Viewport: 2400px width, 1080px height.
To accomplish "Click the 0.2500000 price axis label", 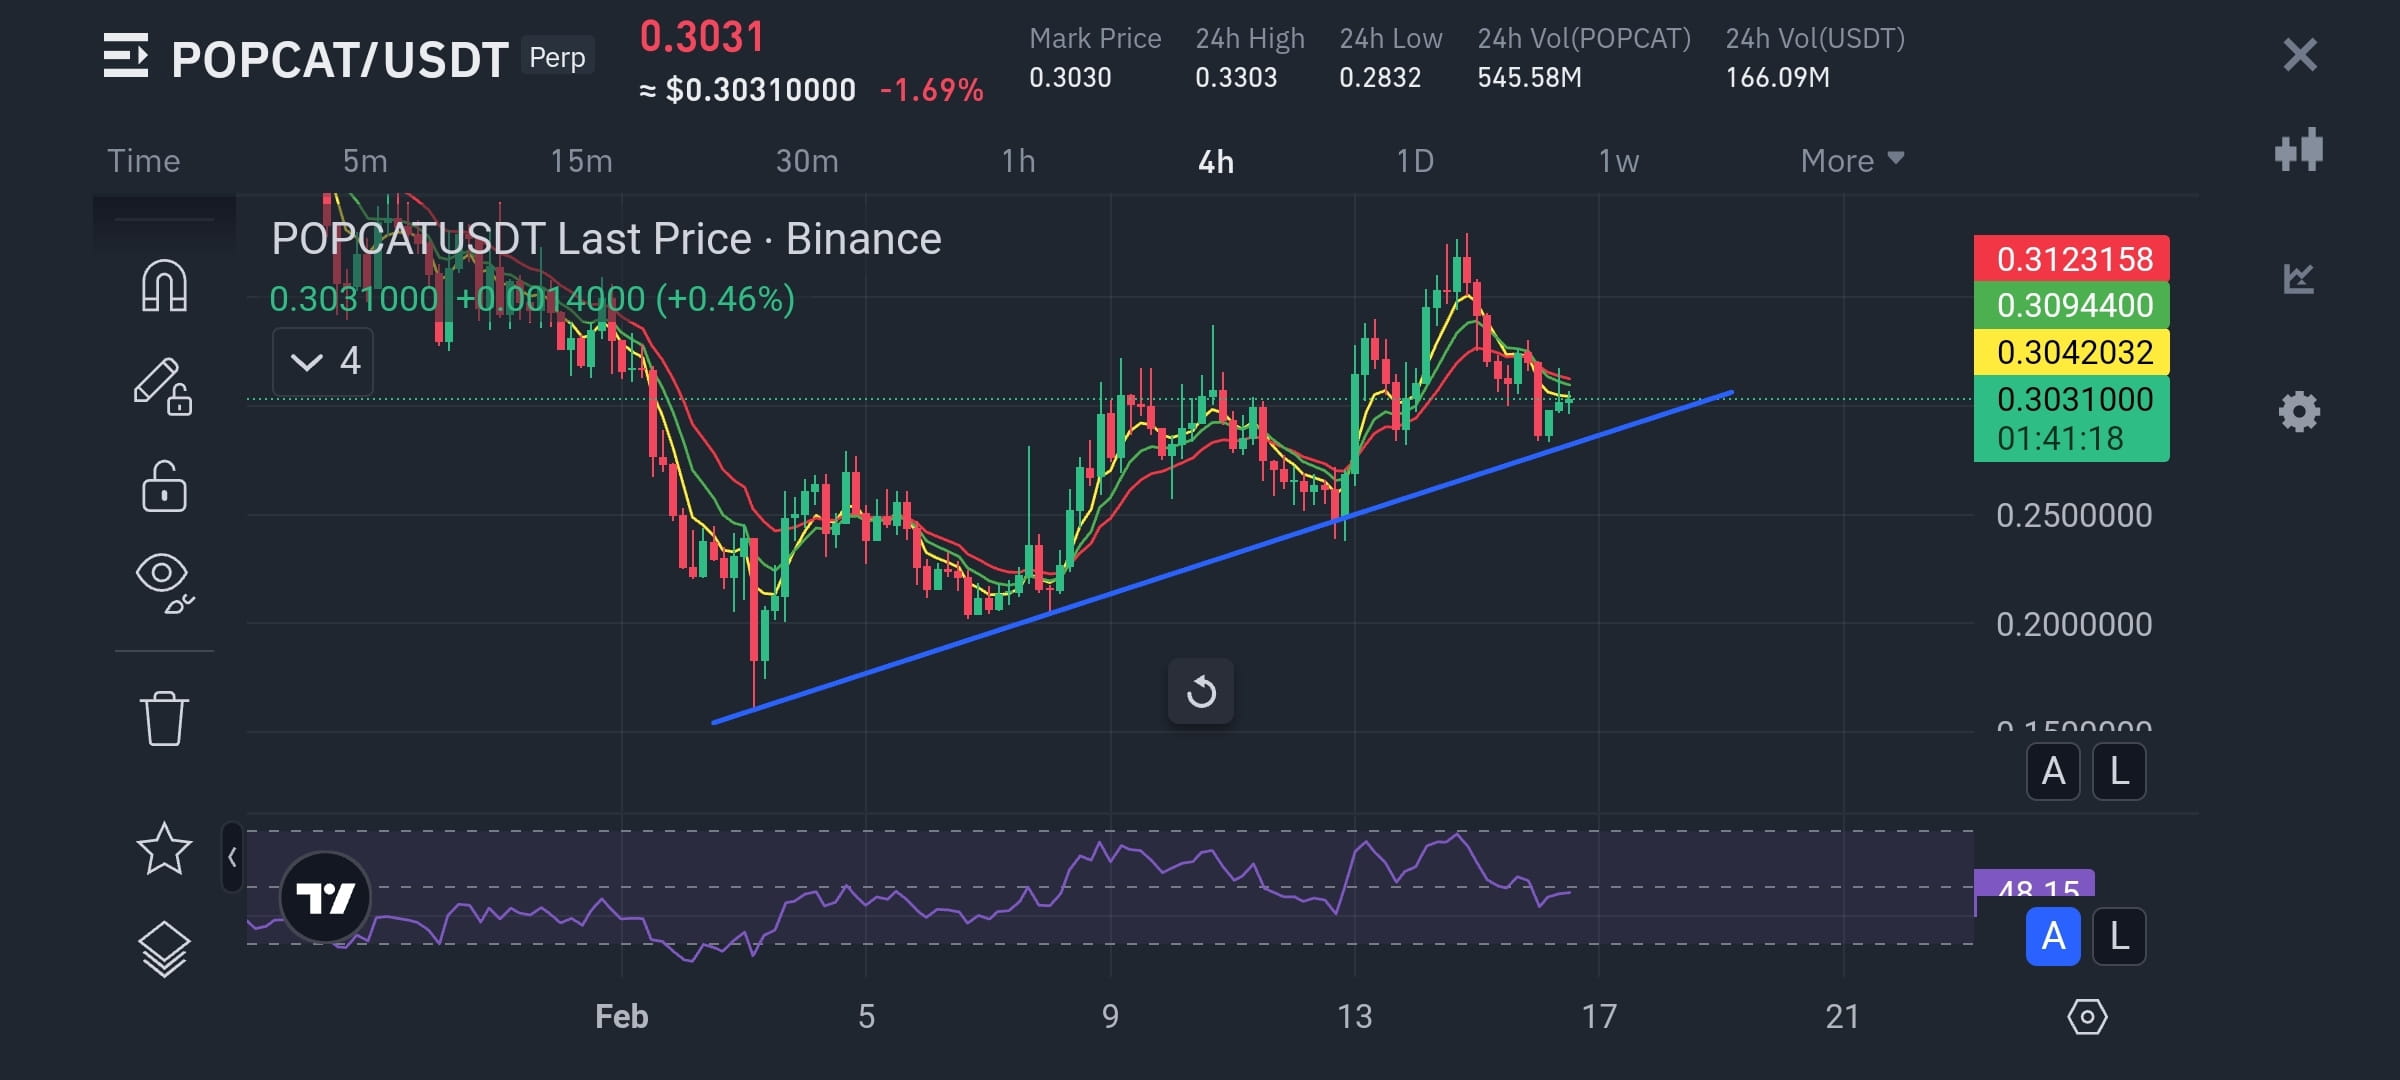I will 2074,516.
